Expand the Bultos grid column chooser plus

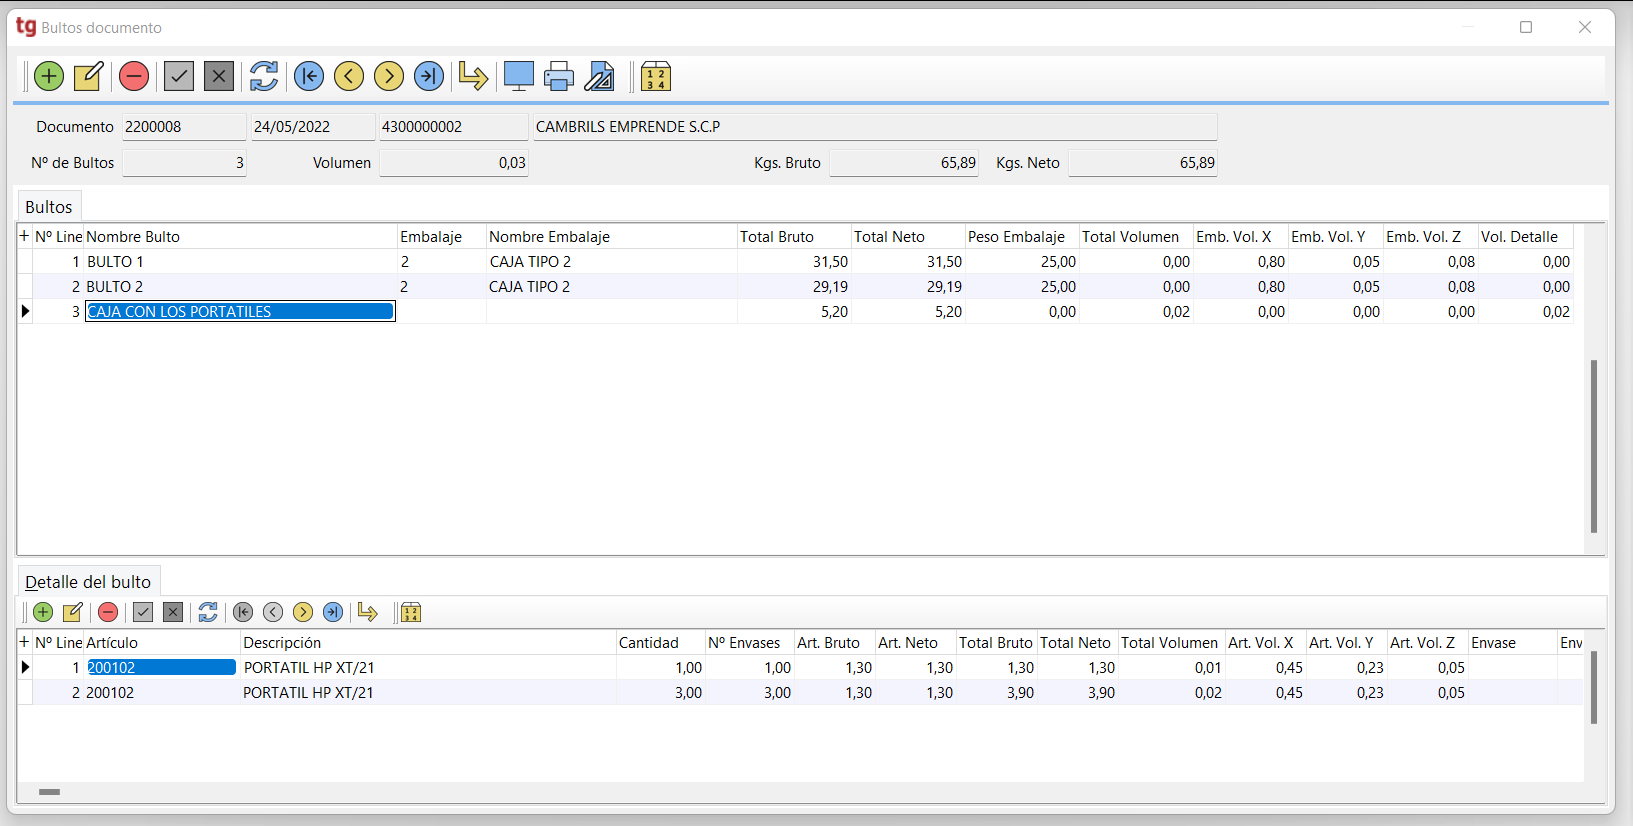[24, 236]
